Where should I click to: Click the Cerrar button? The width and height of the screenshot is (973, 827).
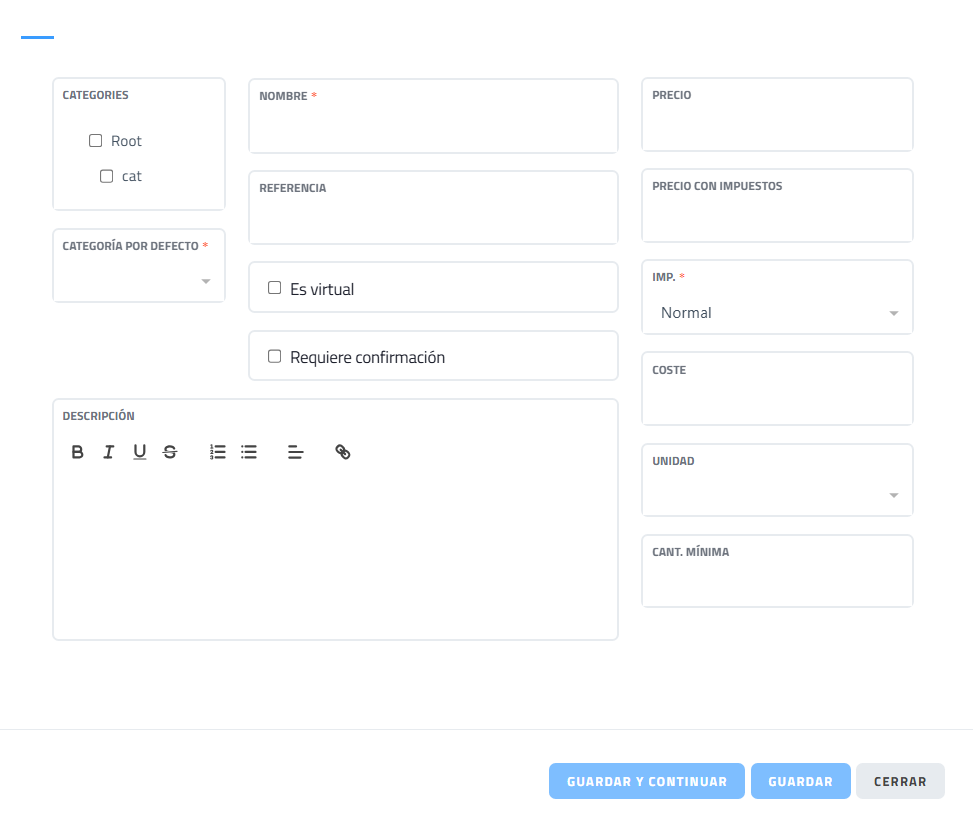tap(900, 781)
